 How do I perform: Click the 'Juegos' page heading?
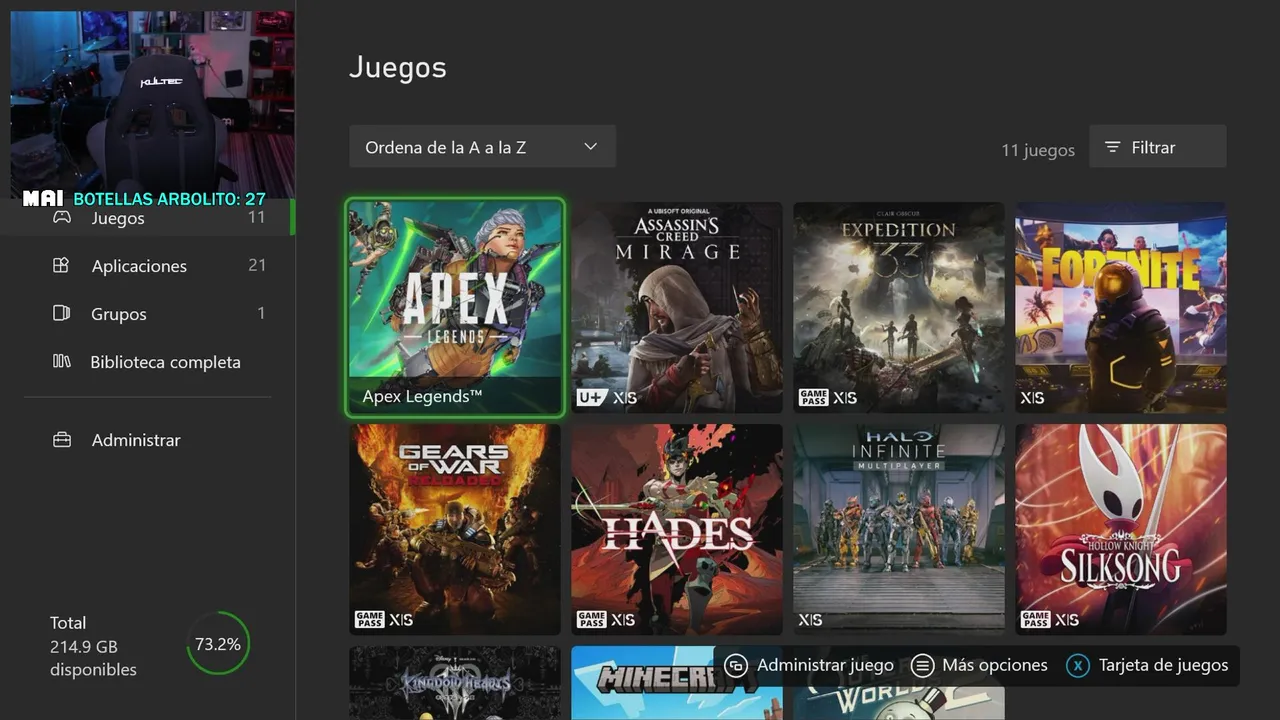[398, 68]
